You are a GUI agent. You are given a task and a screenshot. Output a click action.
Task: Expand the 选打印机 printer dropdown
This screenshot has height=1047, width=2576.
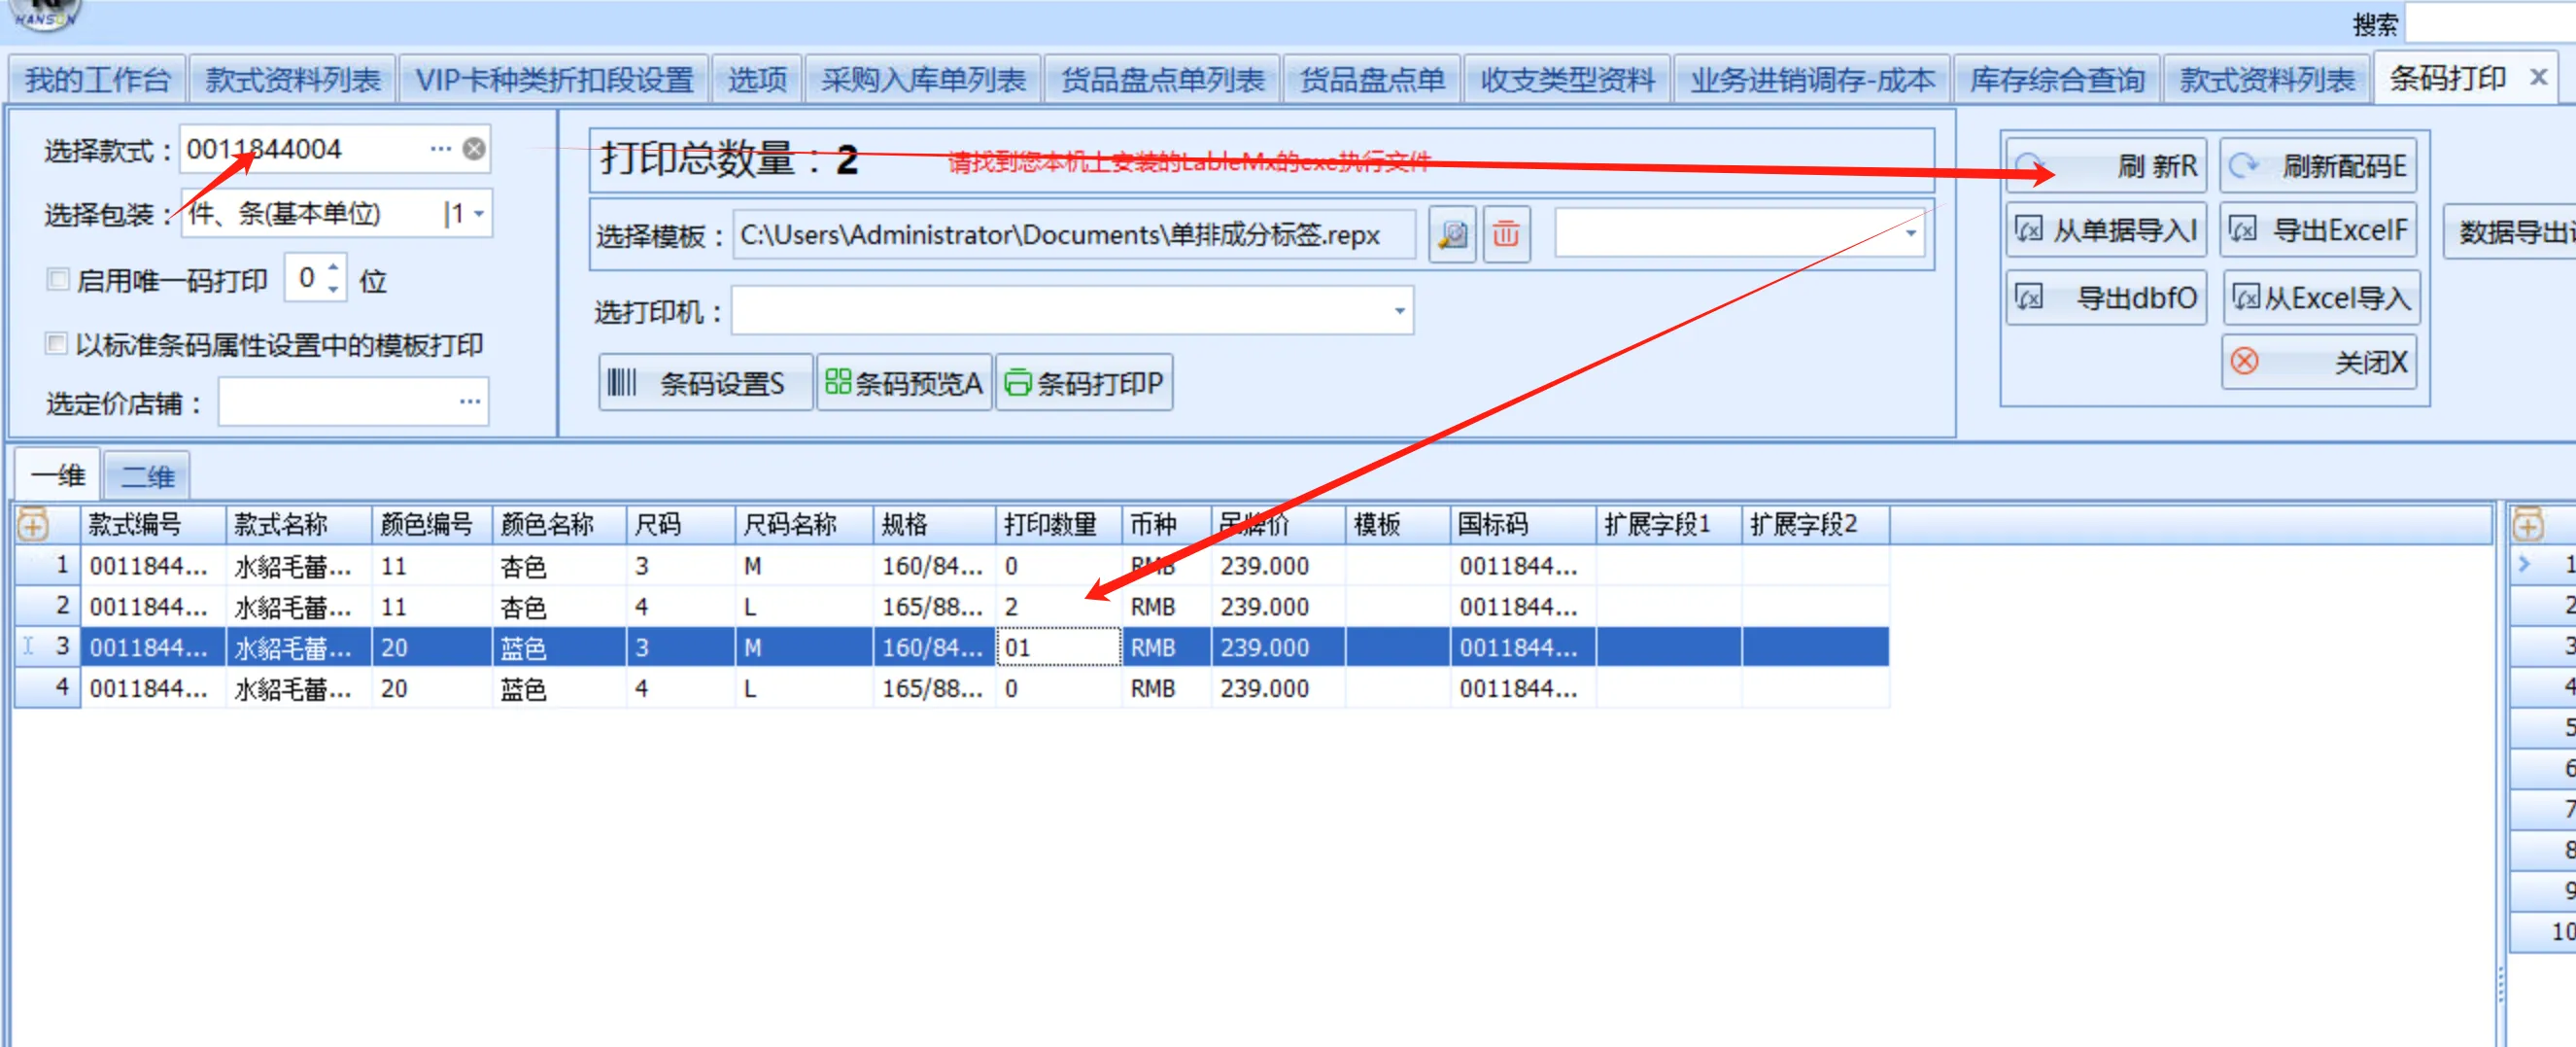pyautogui.click(x=1399, y=311)
